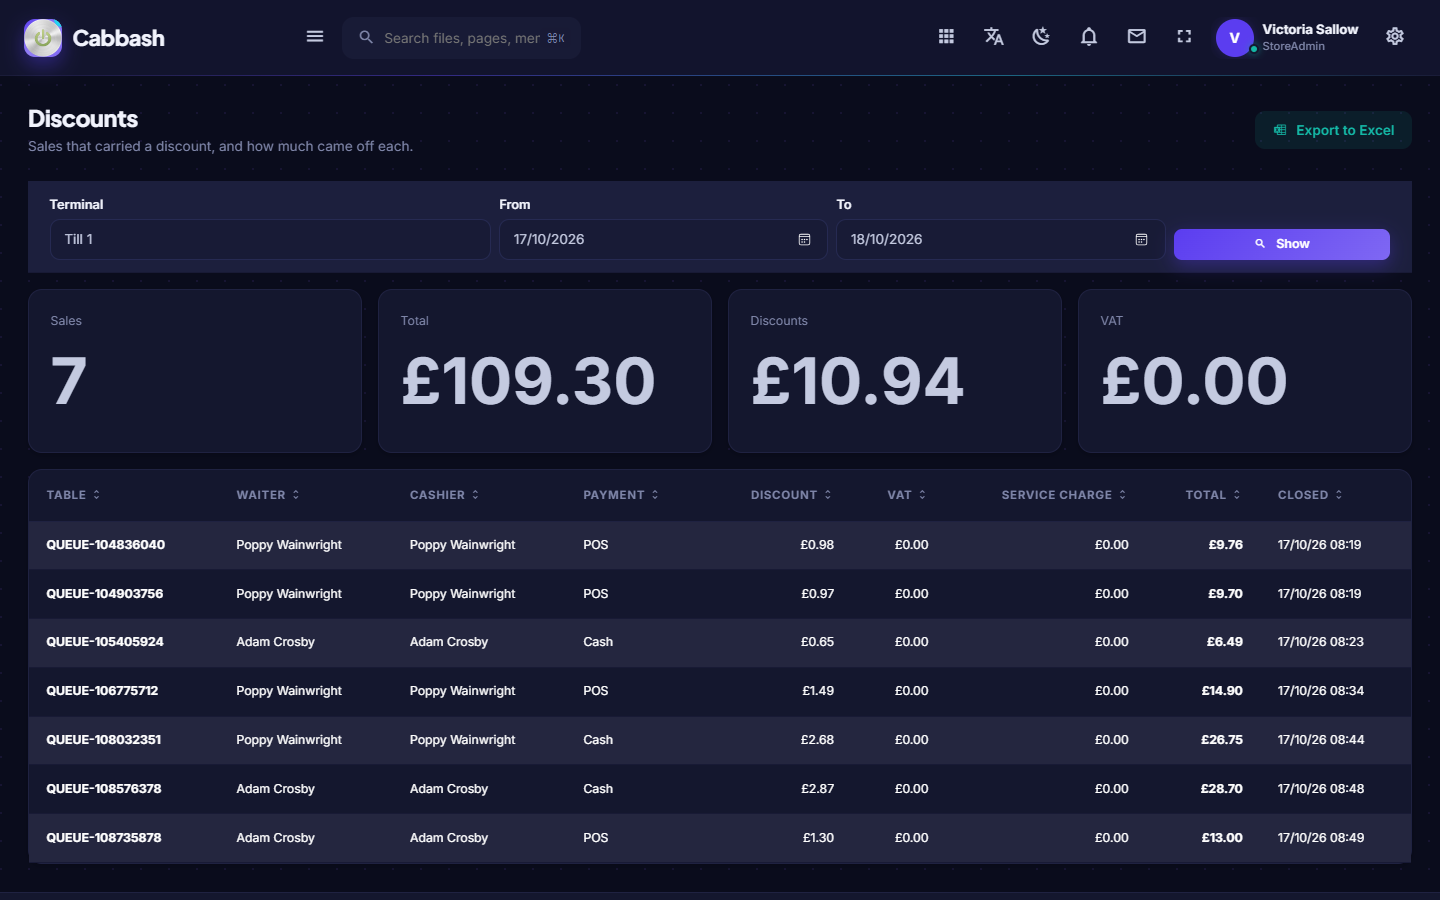Click the Cabbash logo icon
The width and height of the screenshot is (1440, 900).
click(43, 38)
